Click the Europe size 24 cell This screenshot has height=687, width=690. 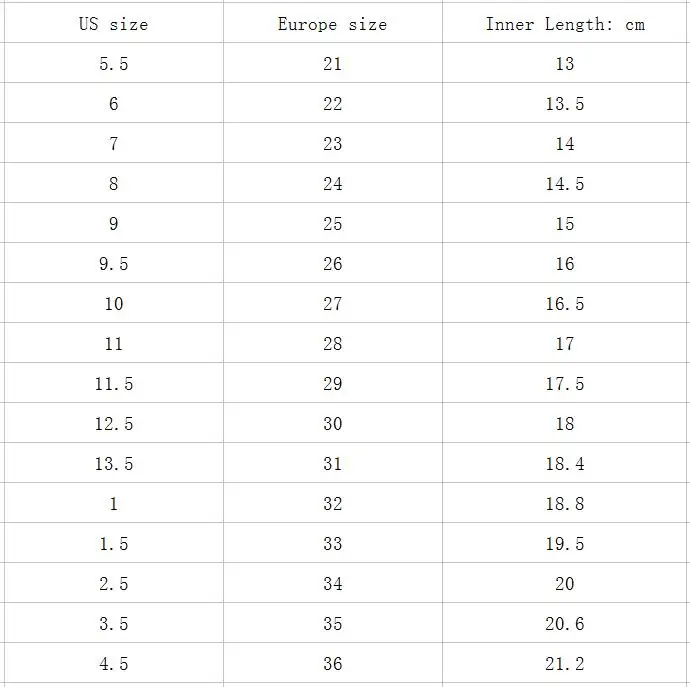pyautogui.click(x=333, y=183)
